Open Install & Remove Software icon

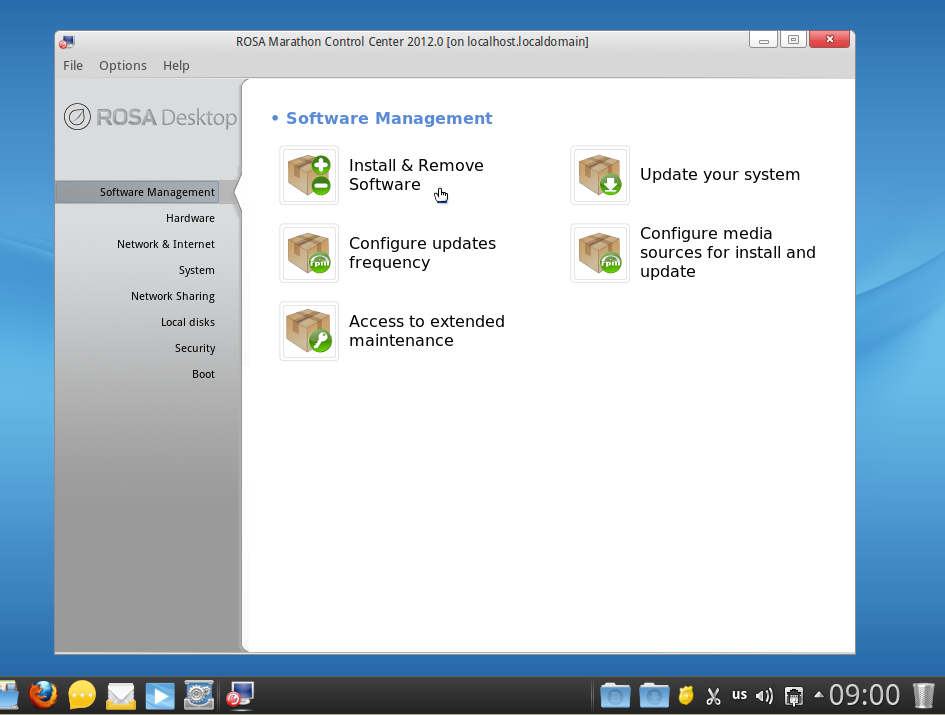309,175
